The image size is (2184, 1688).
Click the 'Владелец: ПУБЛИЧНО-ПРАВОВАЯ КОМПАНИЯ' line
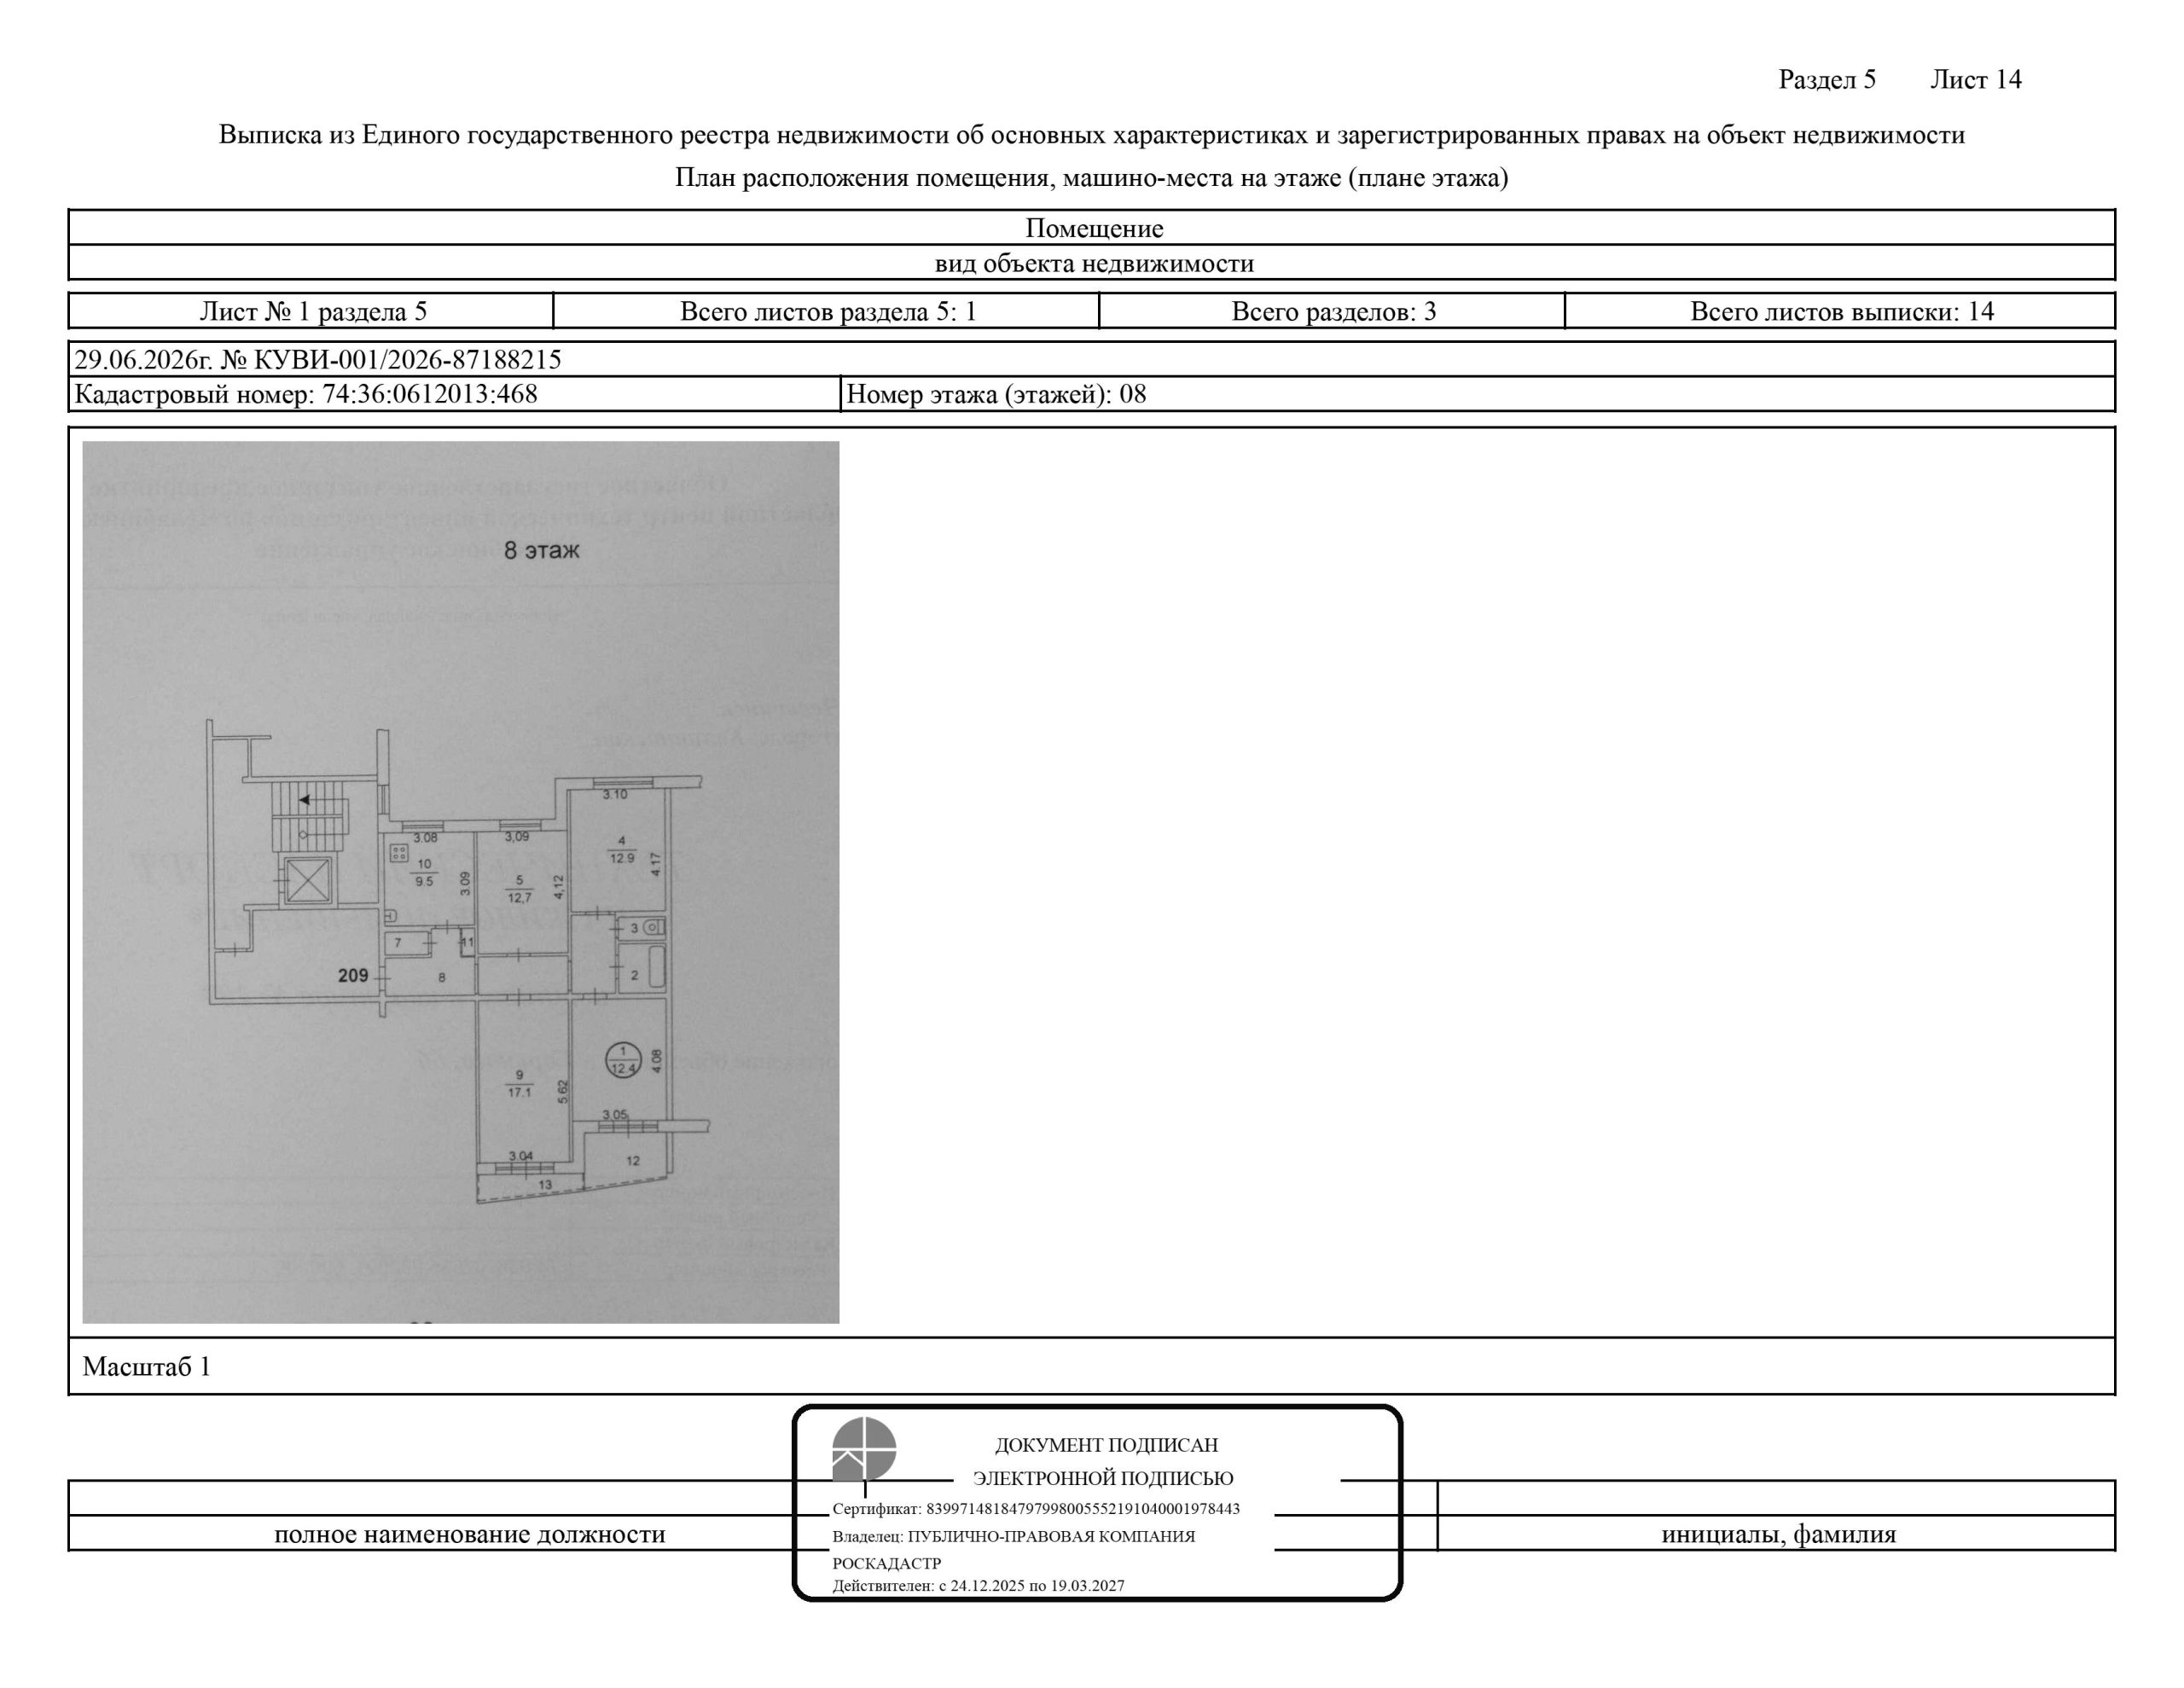1014,1536
